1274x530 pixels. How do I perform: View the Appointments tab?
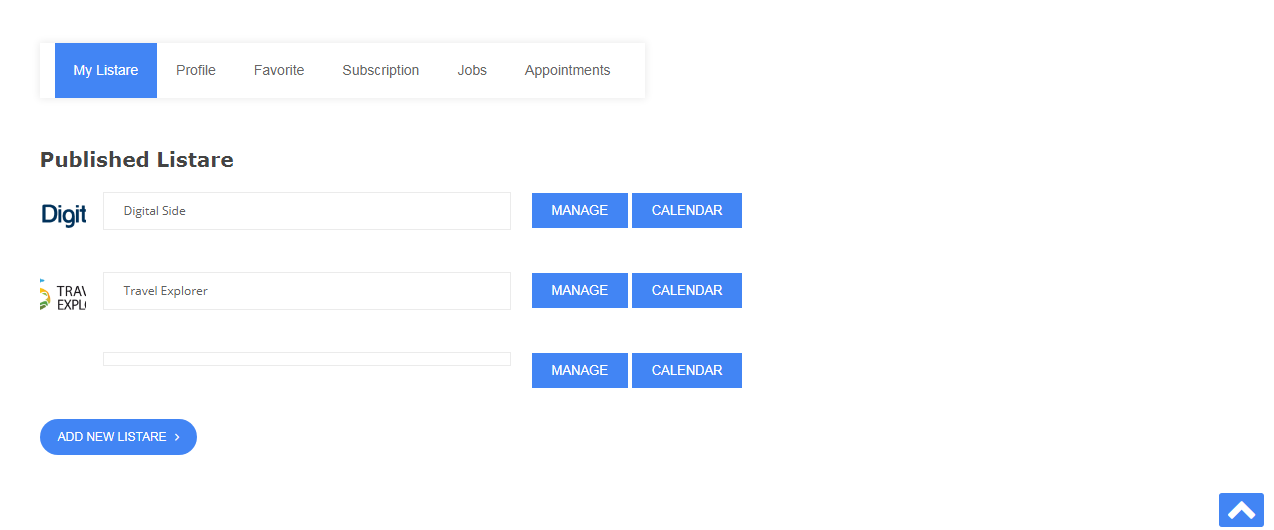pyautogui.click(x=567, y=70)
